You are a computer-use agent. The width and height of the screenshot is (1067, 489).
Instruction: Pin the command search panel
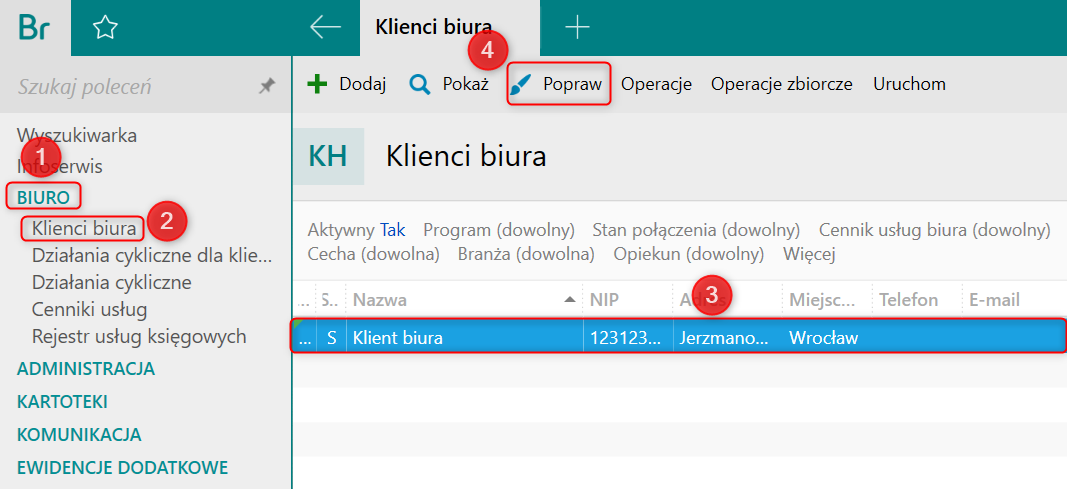(267, 86)
